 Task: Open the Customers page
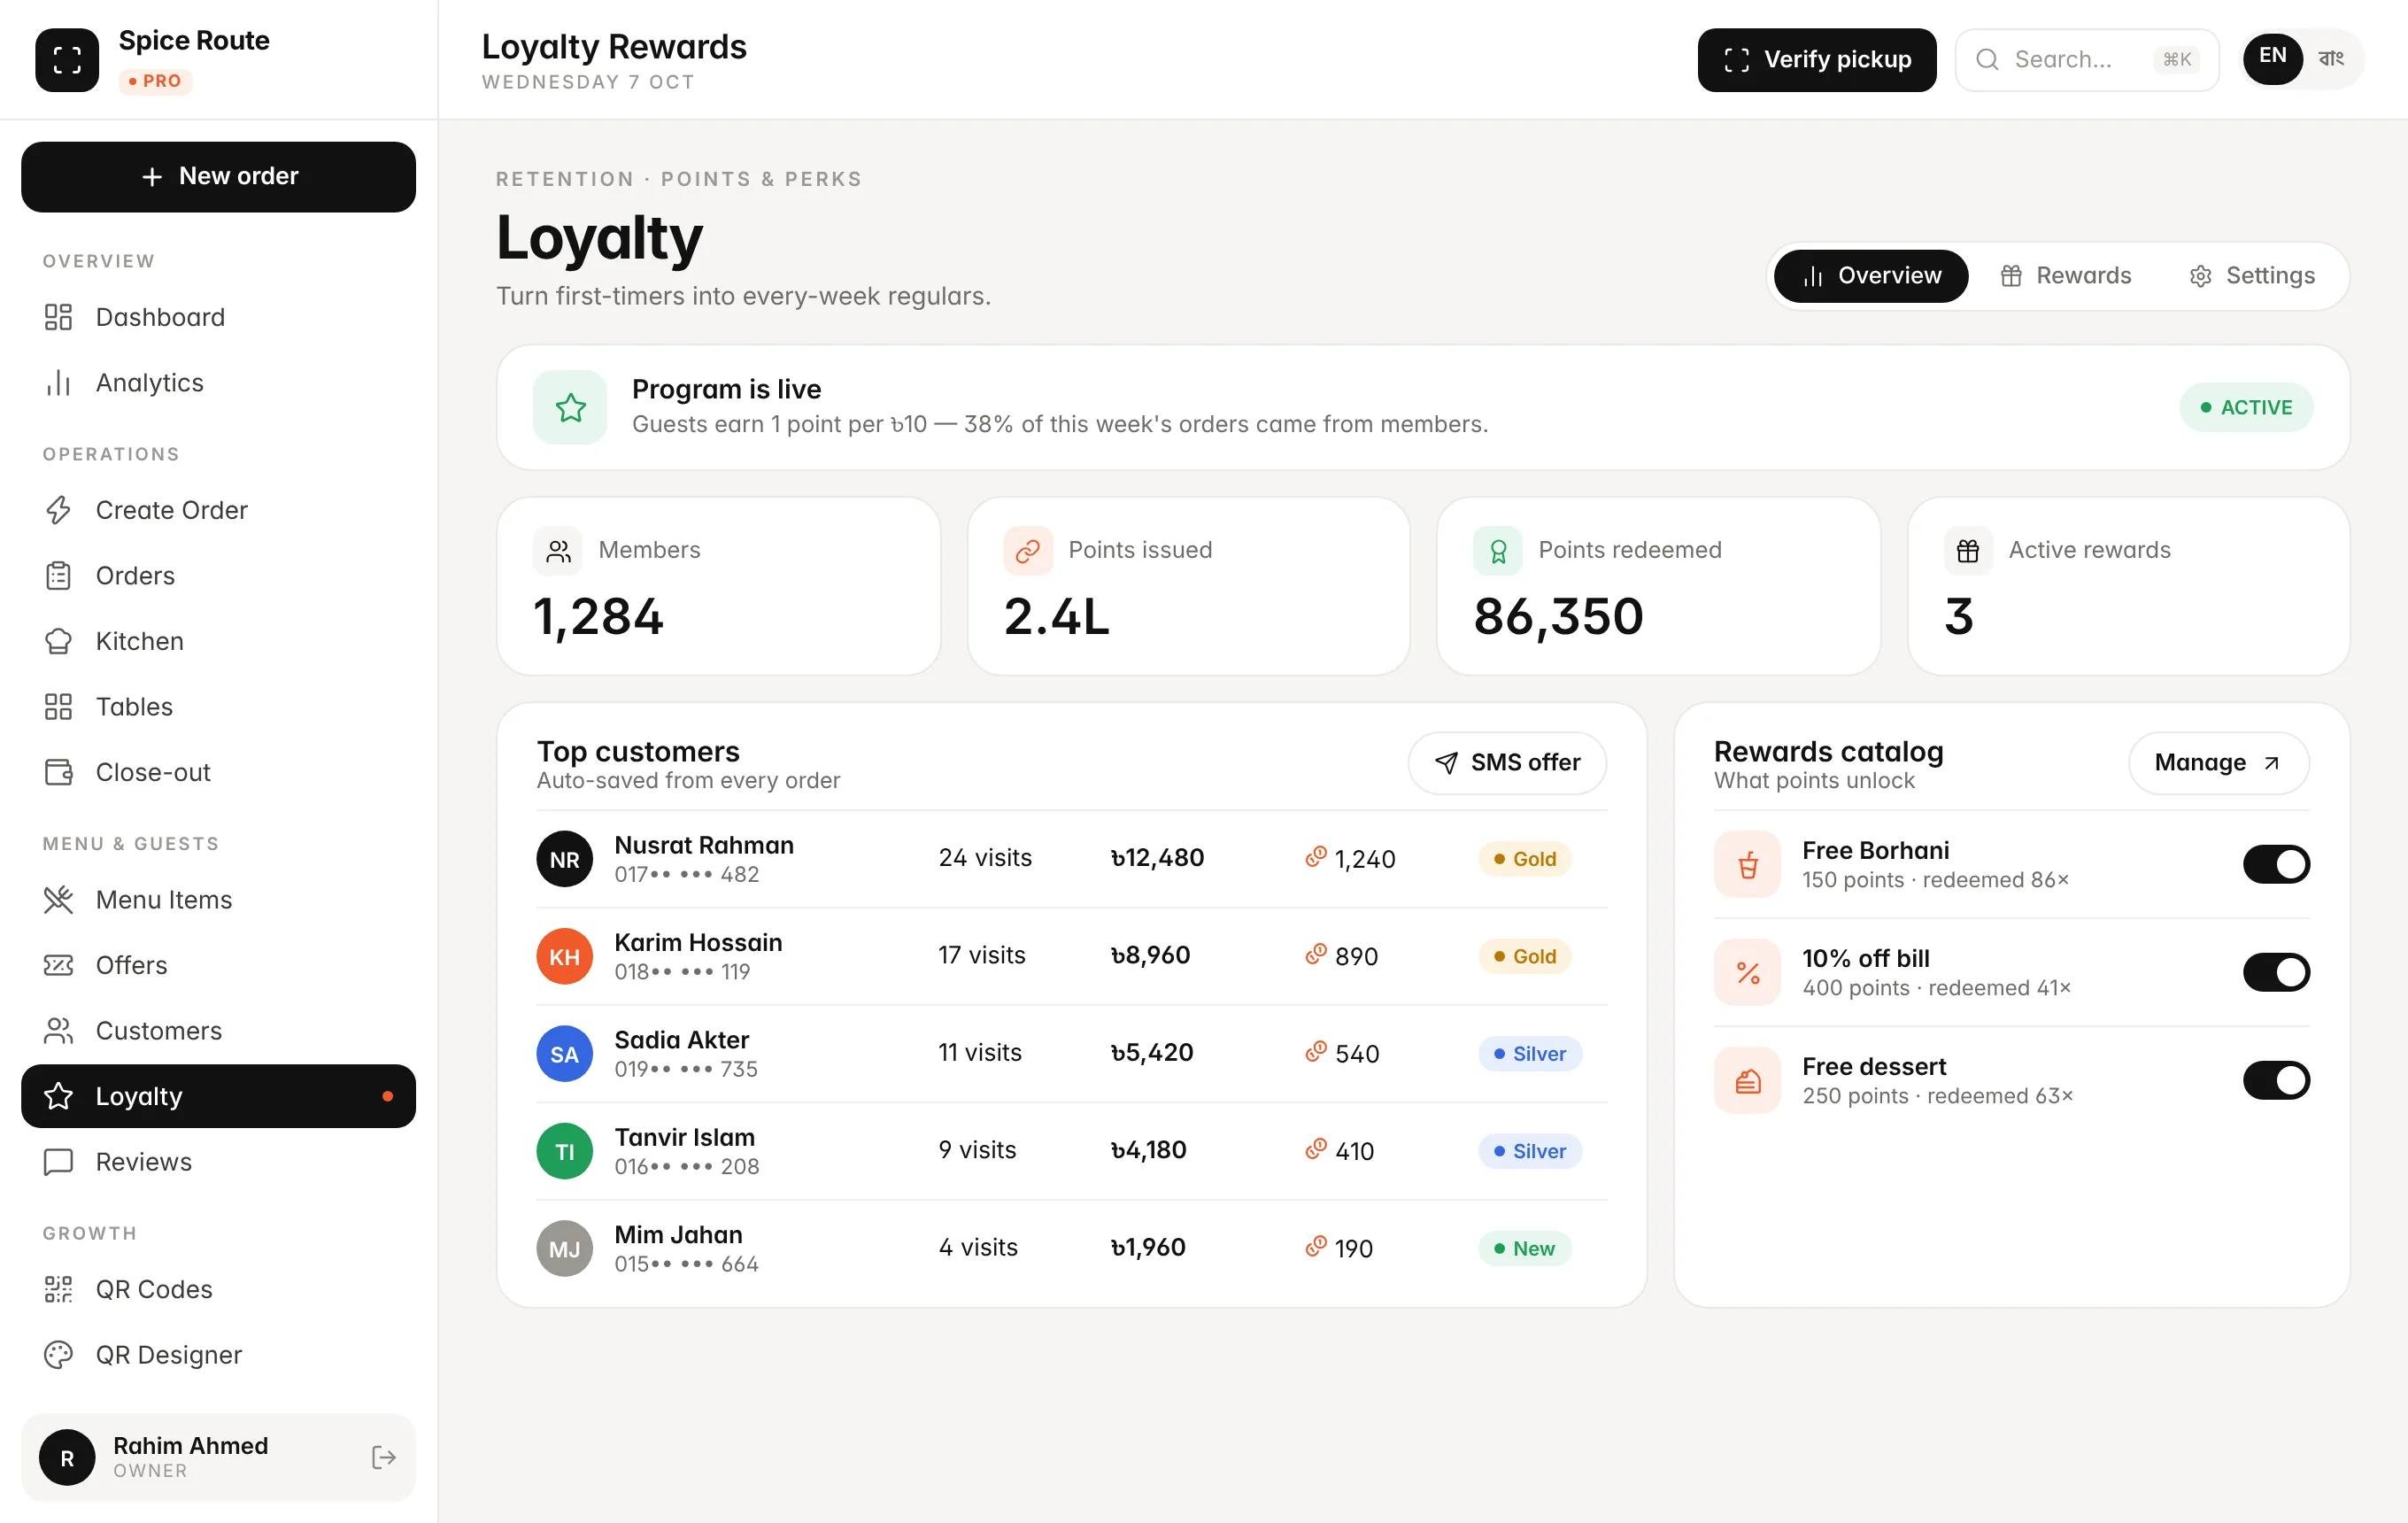coord(218,1031)
